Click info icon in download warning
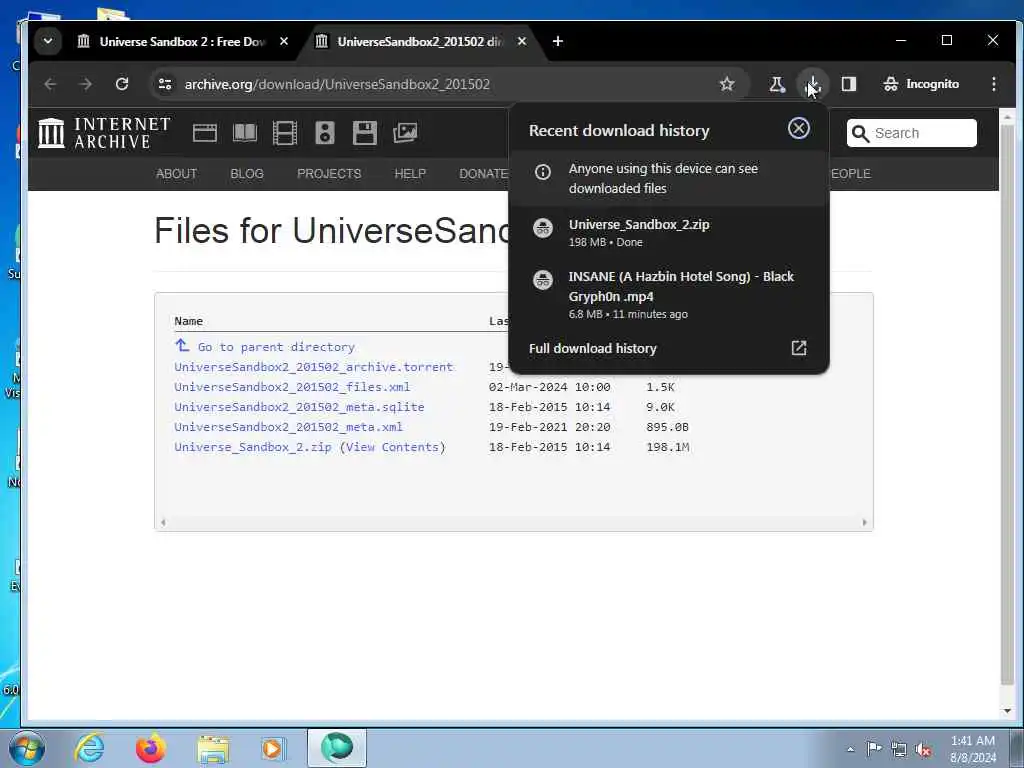Viewport: 1024px width, 768px height. 543,172
